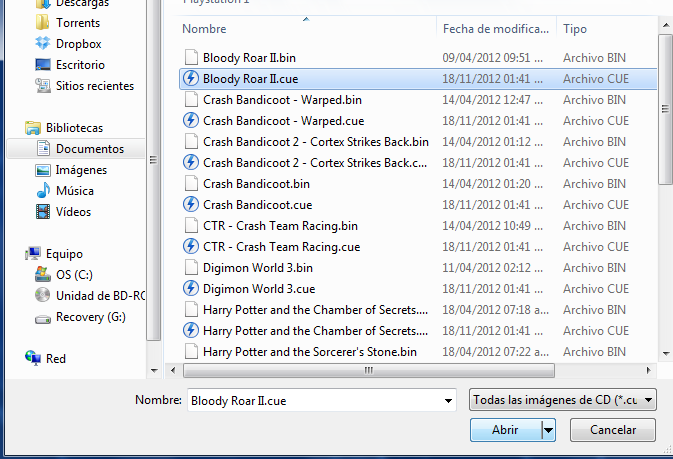Screen dimensions: 673x459
Task: Click date 18/04/2012 07:22 cell
Action: click(x=496, y=352)
